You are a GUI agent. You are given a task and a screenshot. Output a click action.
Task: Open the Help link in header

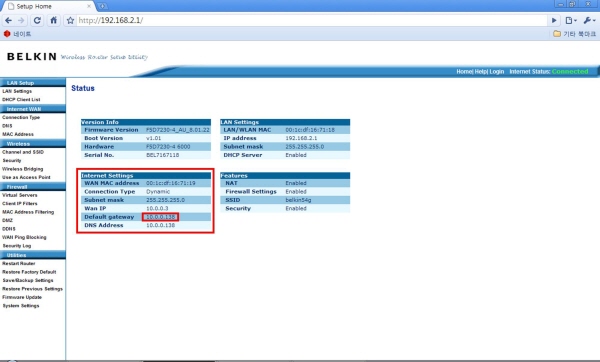481,72
